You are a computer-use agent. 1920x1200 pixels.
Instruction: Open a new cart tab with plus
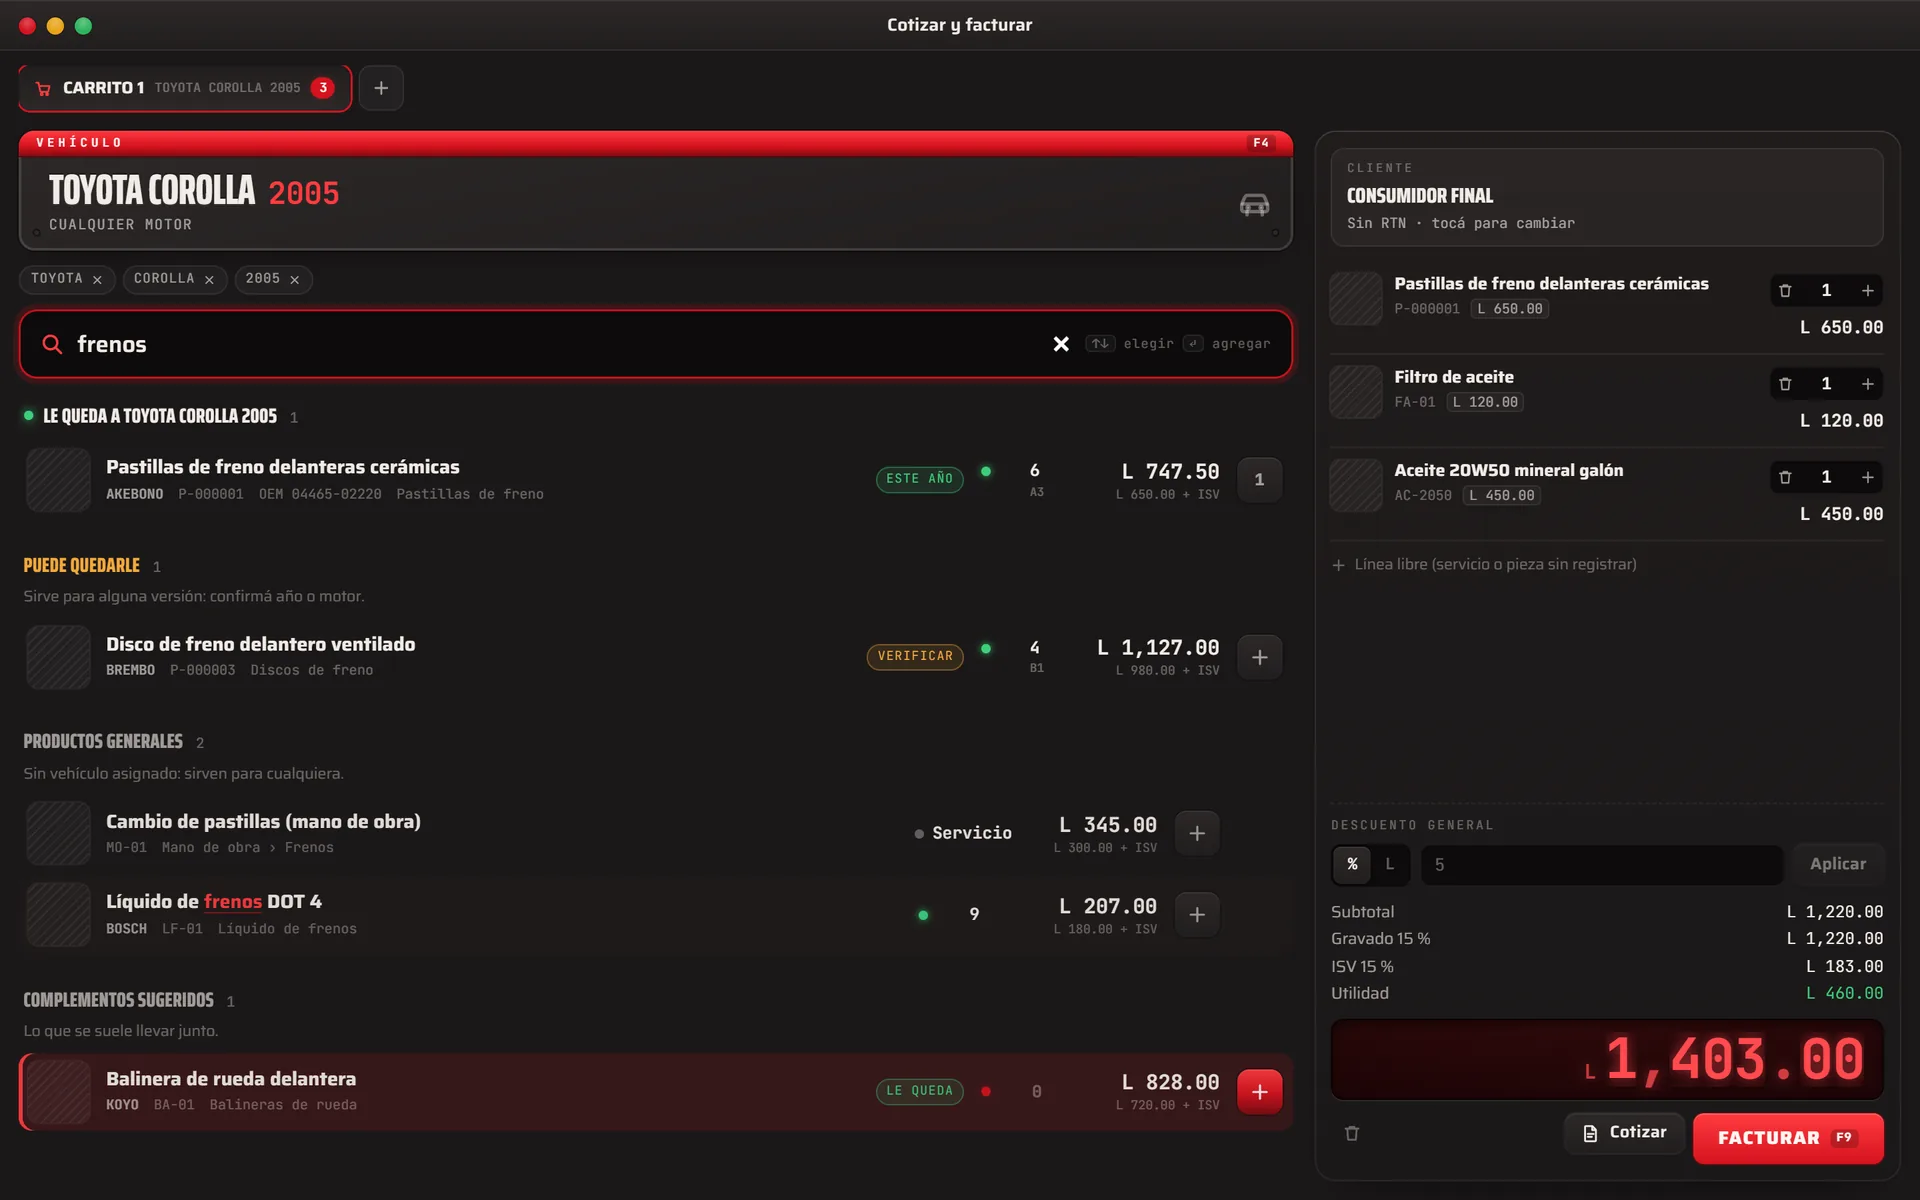click(381, 88)
